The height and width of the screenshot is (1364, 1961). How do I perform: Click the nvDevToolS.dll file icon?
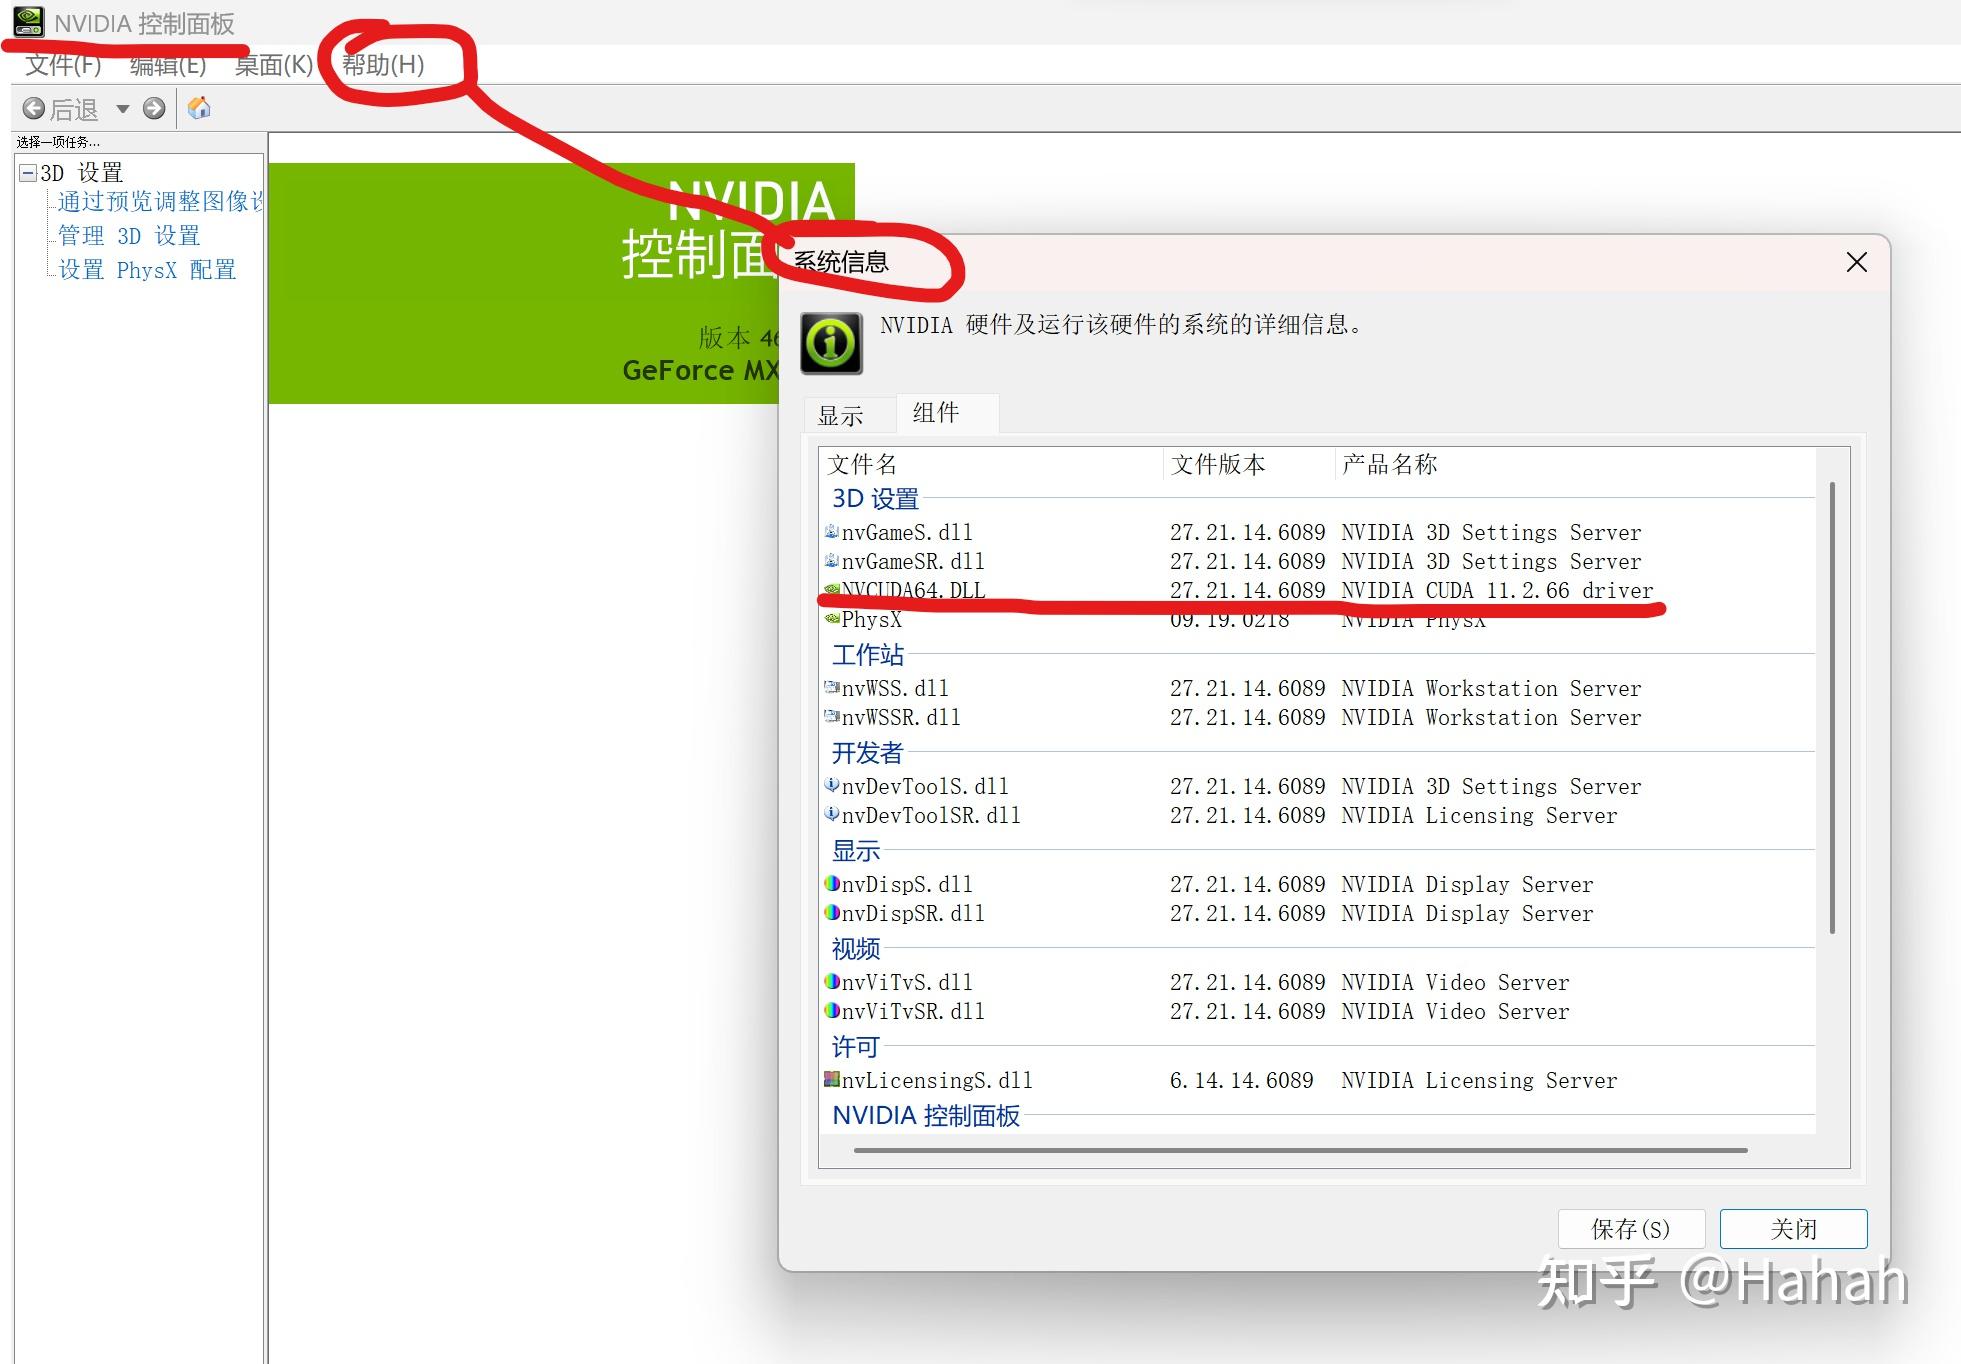(831, 785)
